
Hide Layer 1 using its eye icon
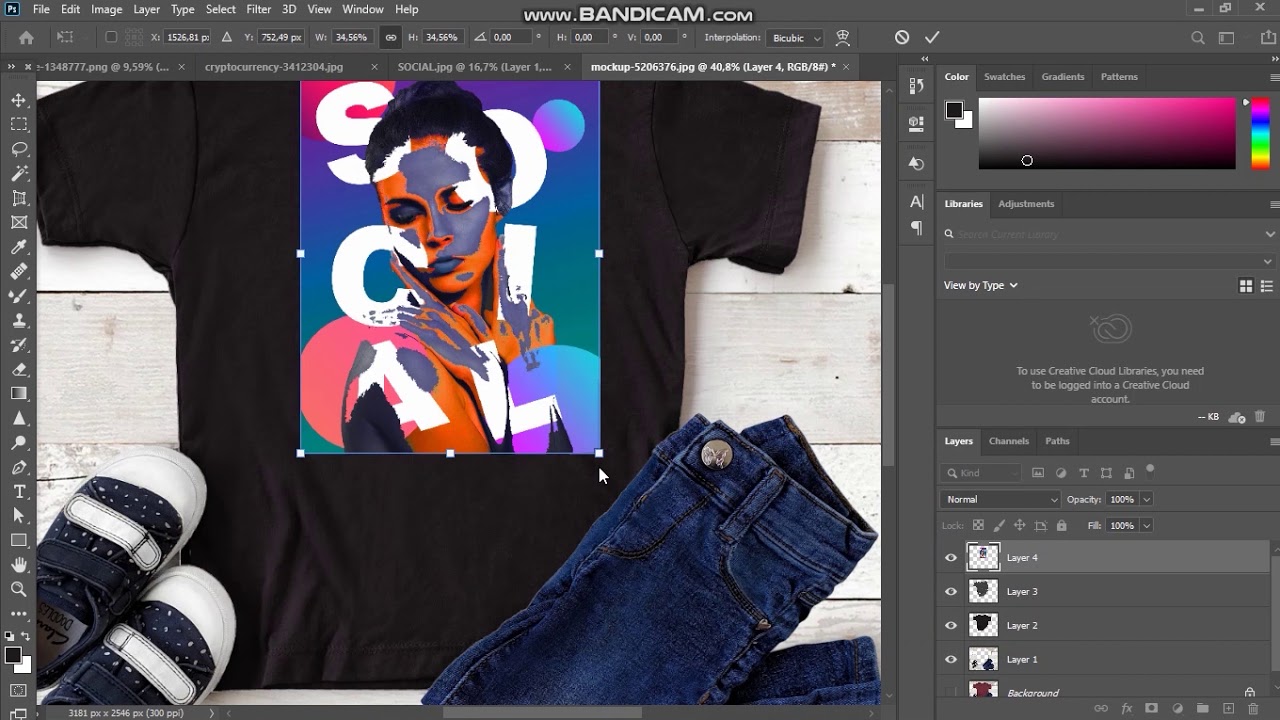[951, 660]
